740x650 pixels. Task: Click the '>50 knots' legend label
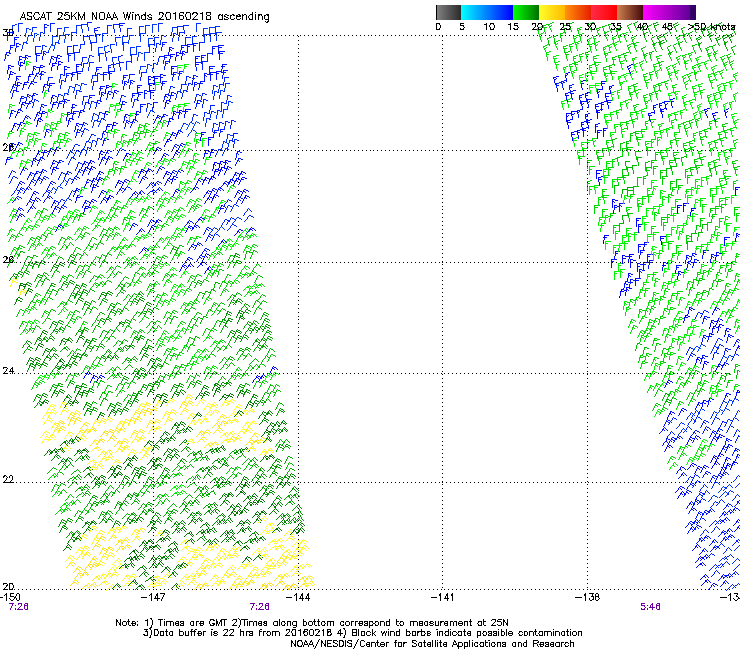pyautogui.click(x=711, y=27)
